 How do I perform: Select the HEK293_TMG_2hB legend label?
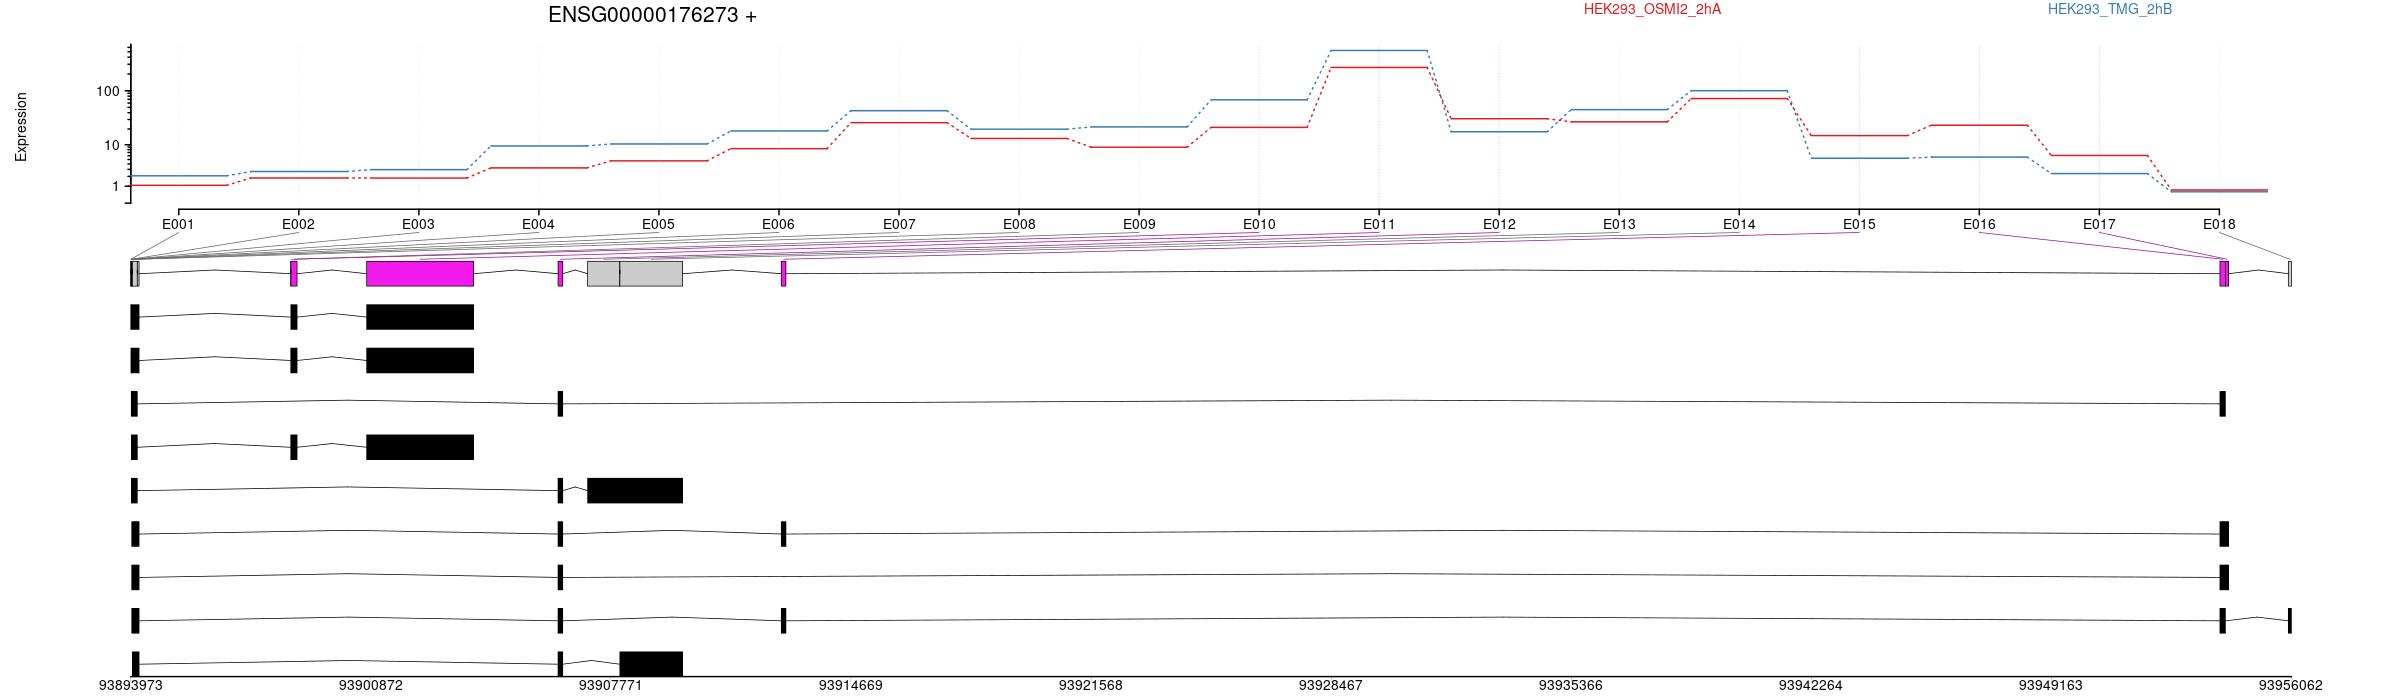coord(2110,9)
